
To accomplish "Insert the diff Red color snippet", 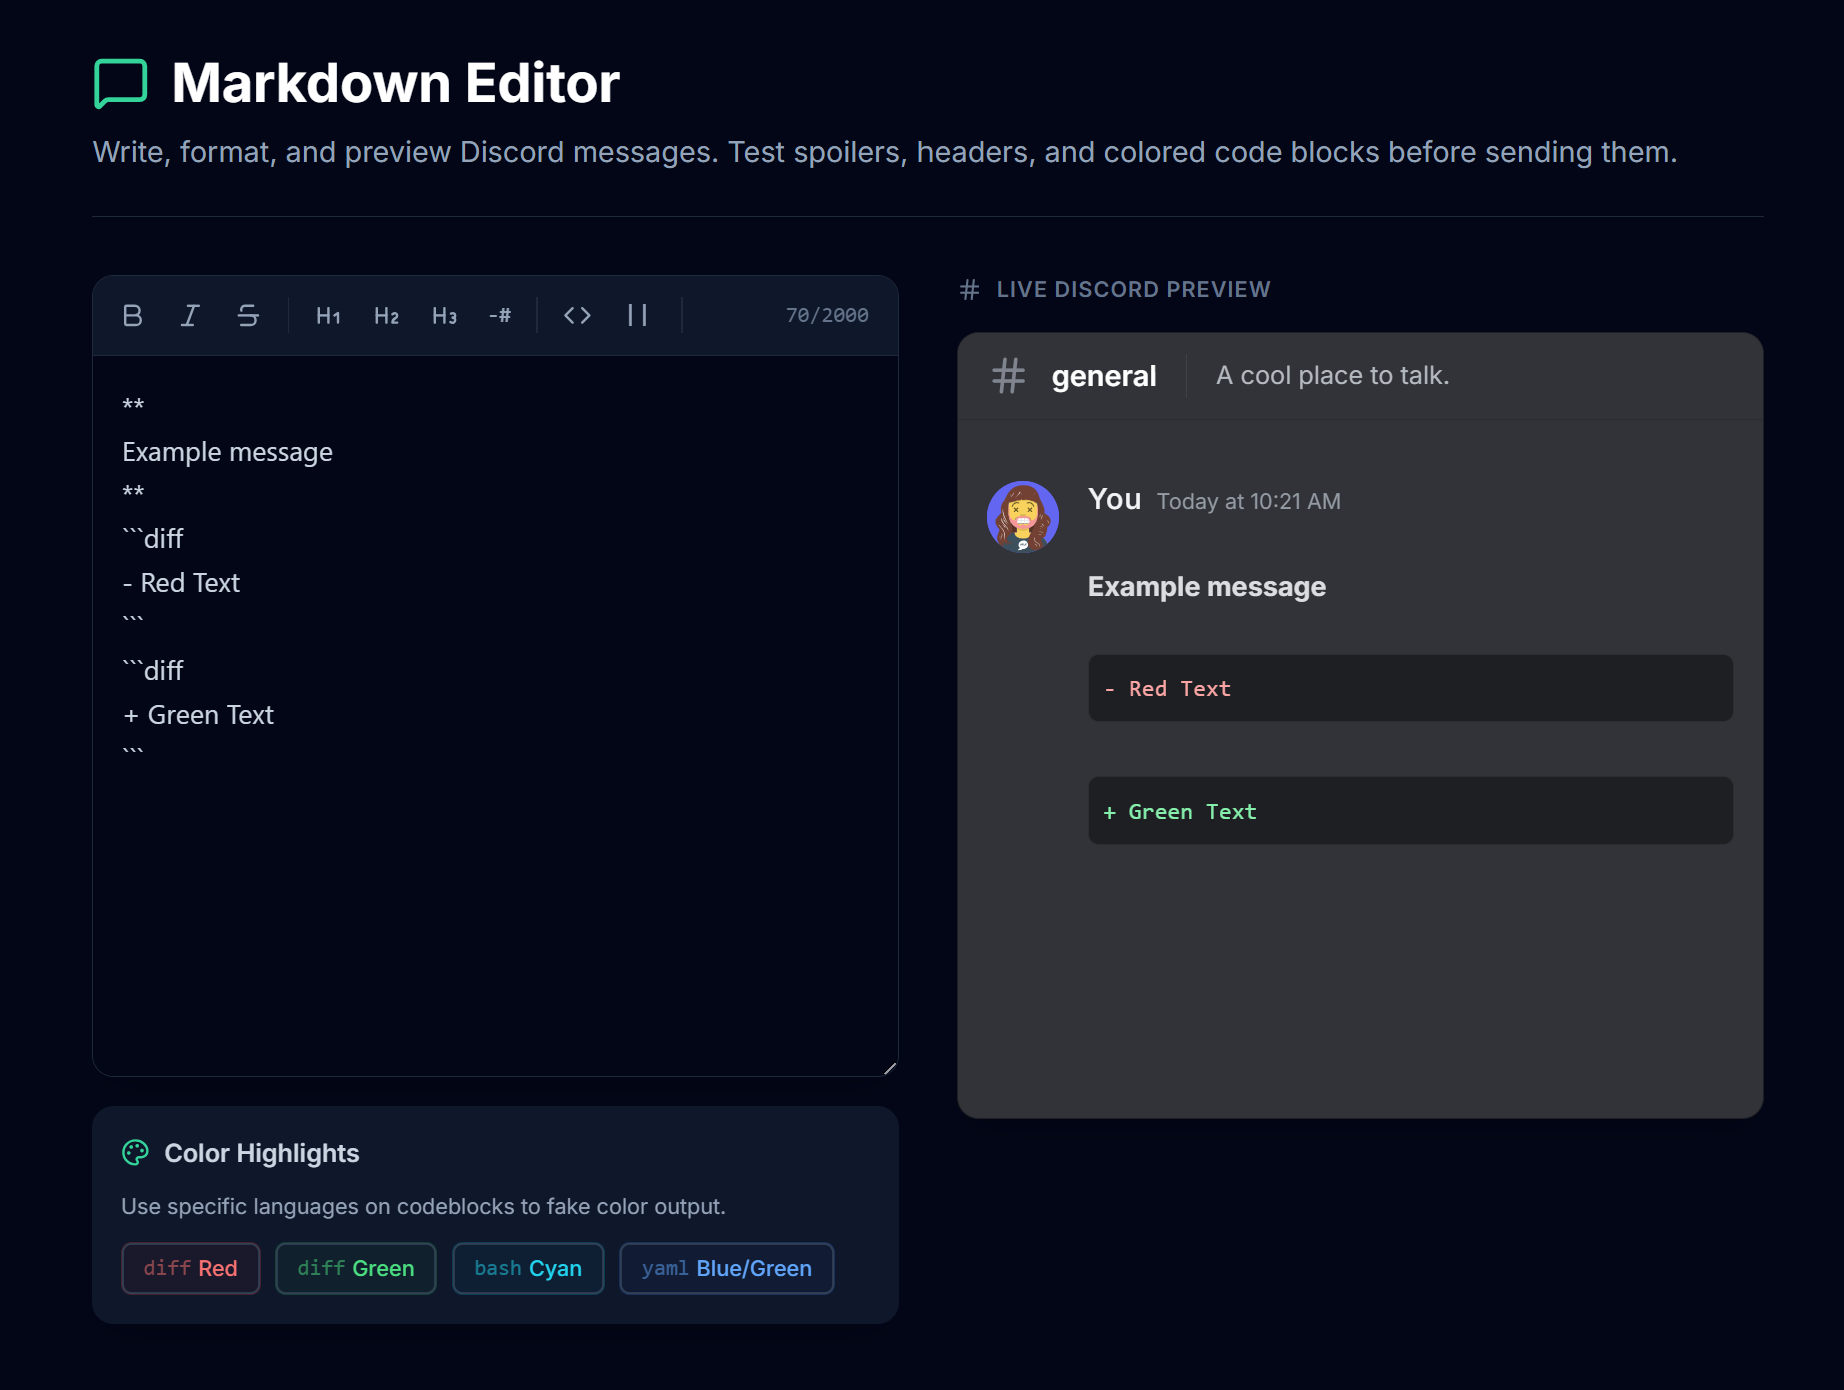I will pyautogui.click(x=191, y=1268).
